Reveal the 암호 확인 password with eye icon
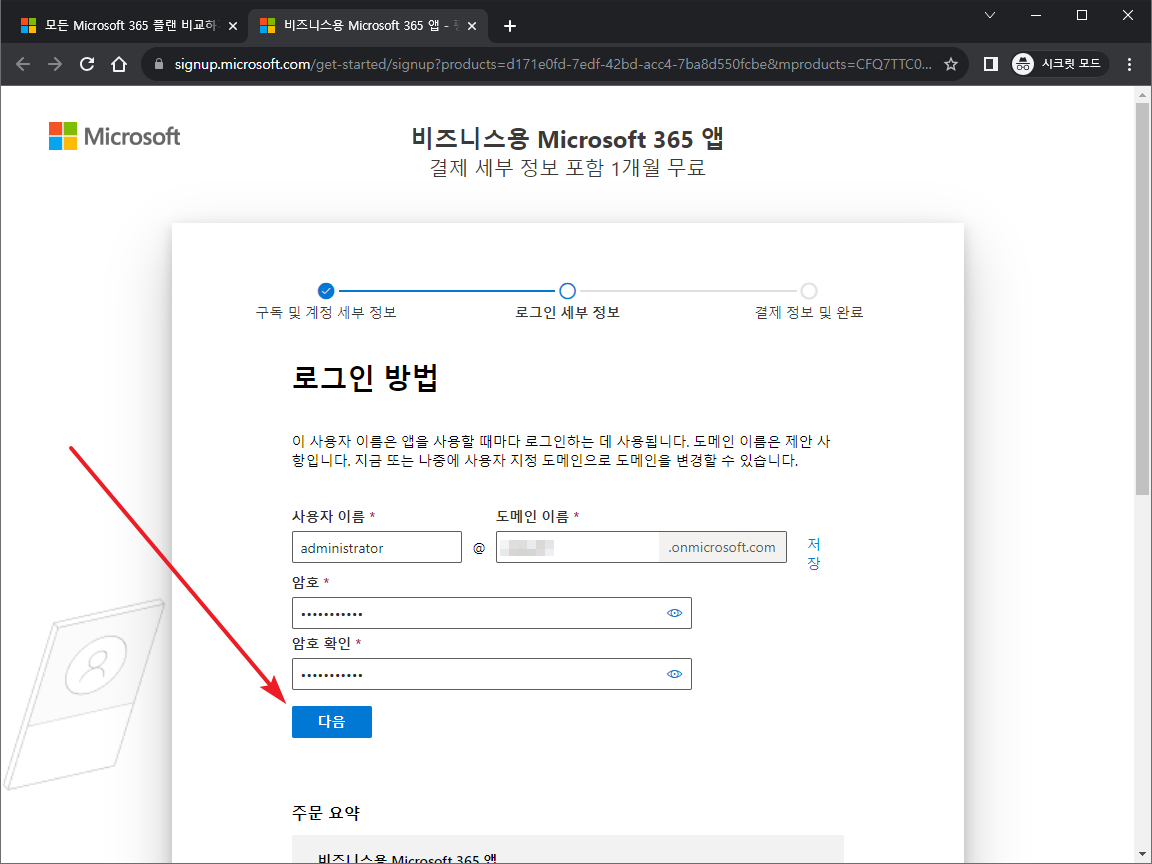 pos(674,674)
